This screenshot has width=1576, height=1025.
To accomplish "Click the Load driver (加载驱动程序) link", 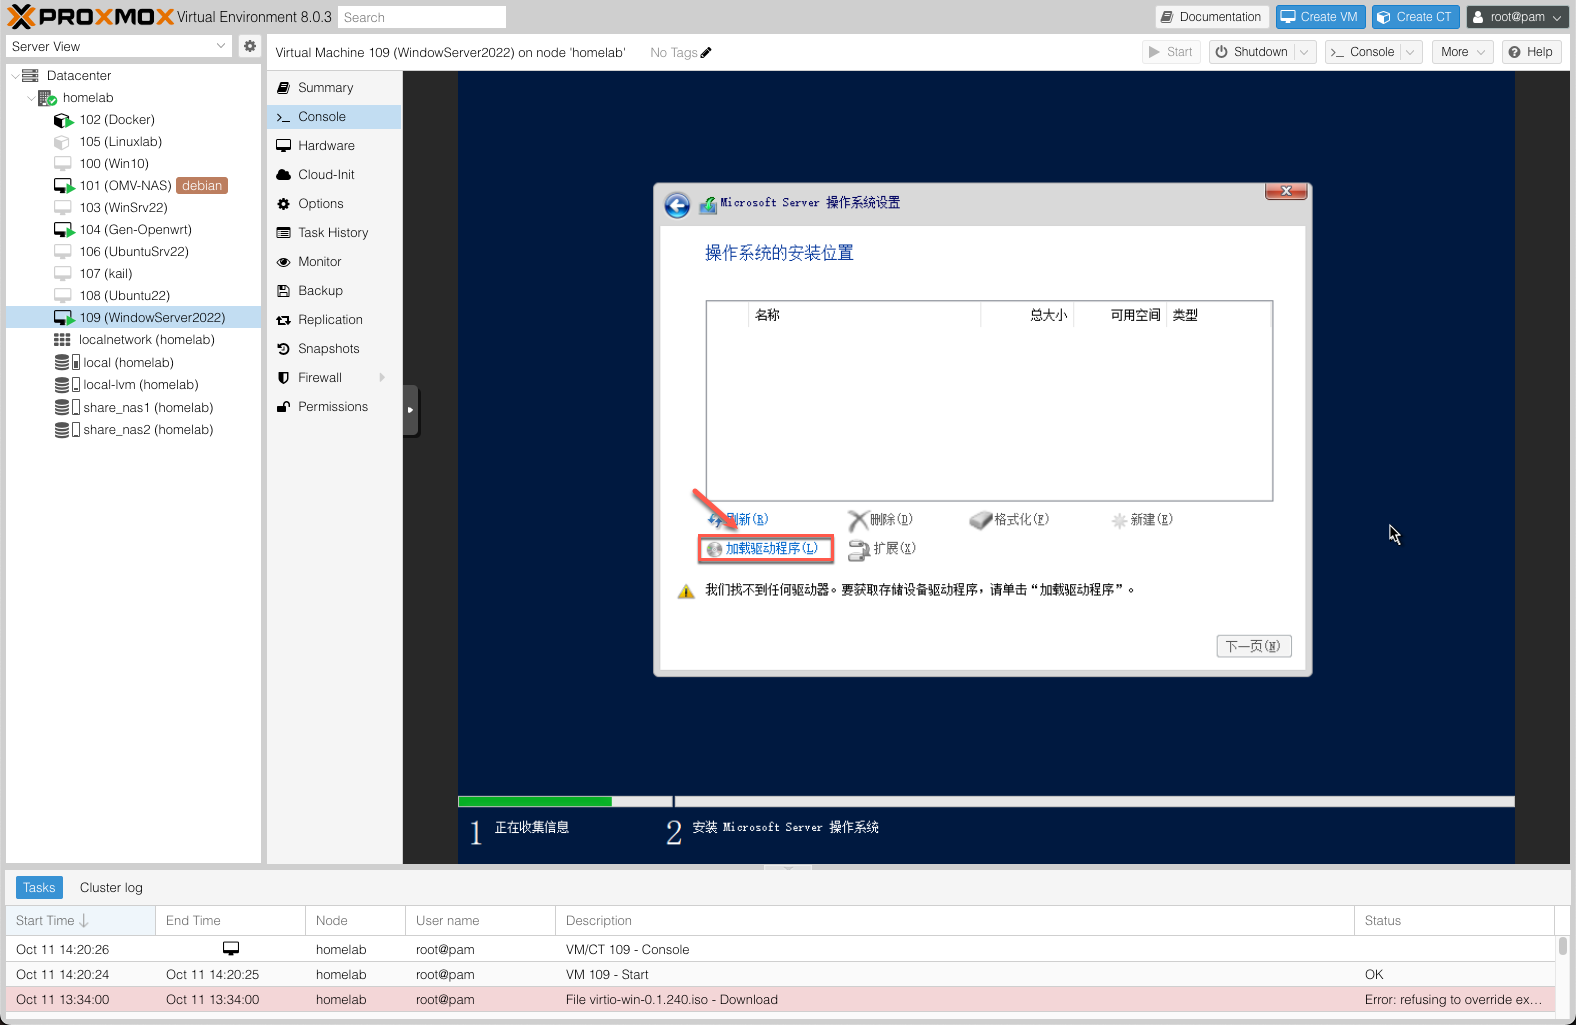I will coord(765,548).
